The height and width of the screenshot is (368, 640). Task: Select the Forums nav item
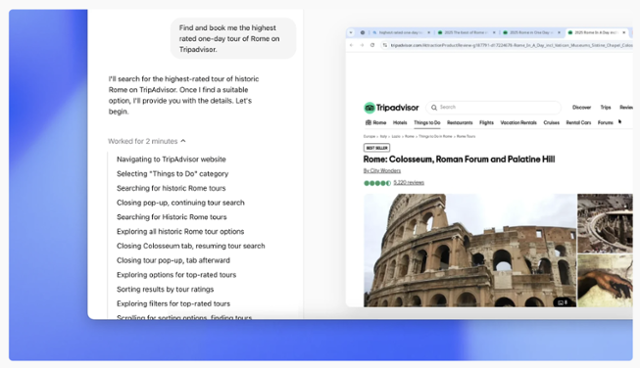point(605,122)
